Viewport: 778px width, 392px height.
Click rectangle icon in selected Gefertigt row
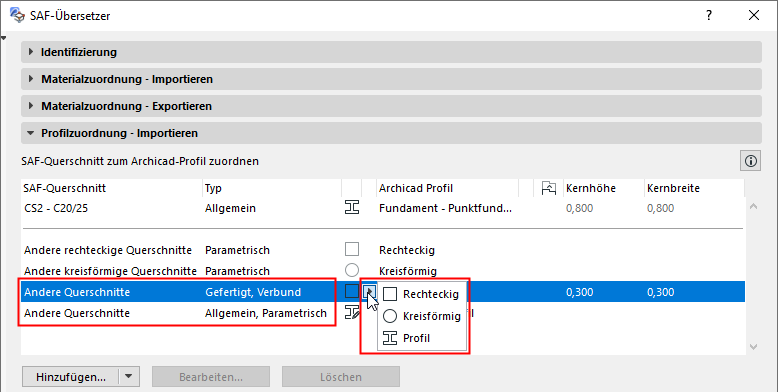[x=352, y=291]
